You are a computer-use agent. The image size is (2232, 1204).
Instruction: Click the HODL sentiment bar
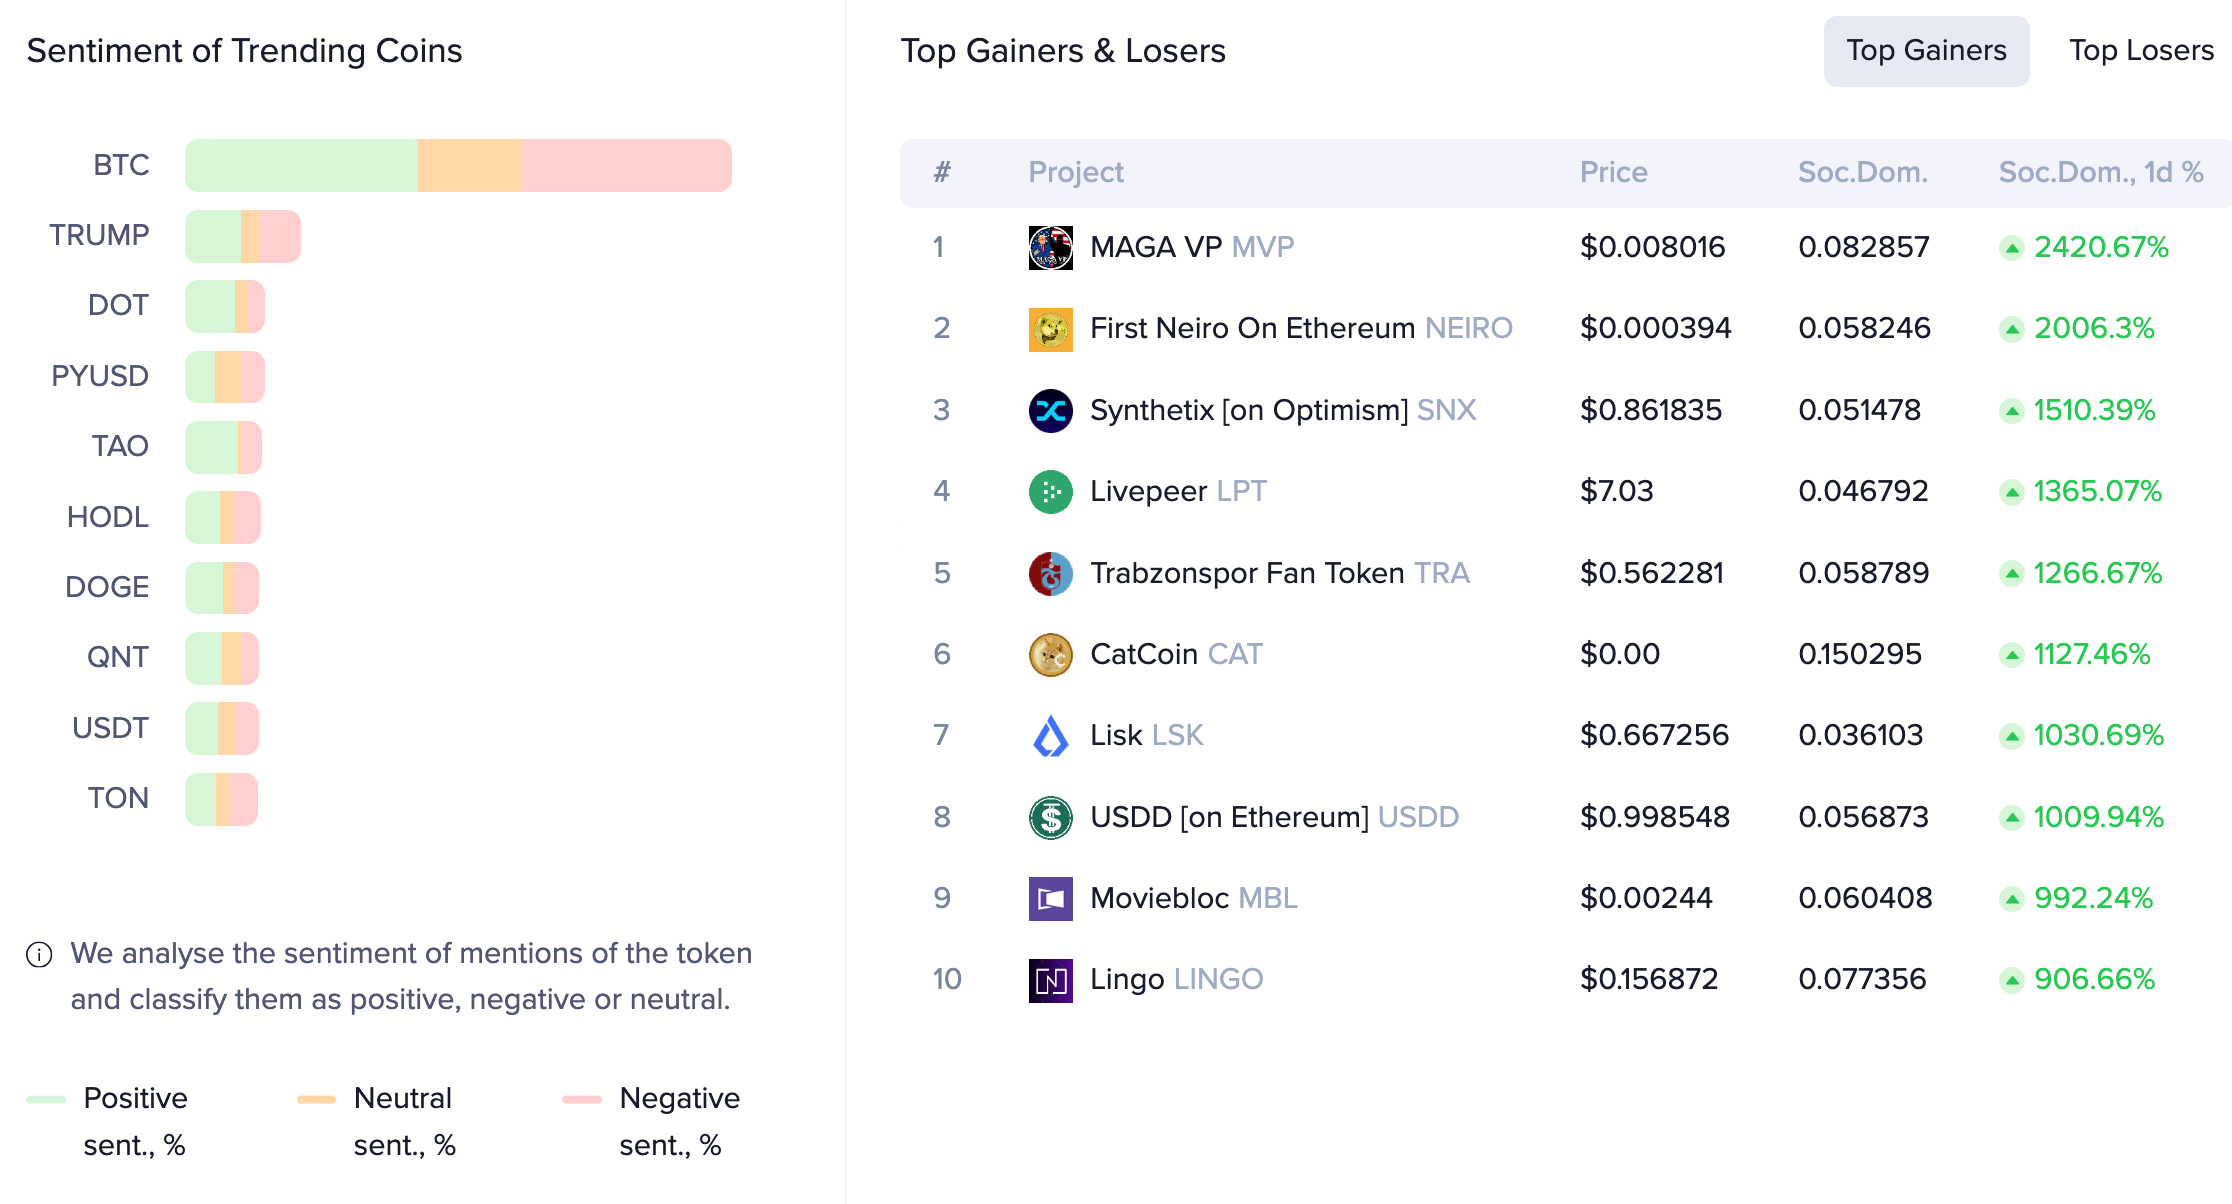223,517
